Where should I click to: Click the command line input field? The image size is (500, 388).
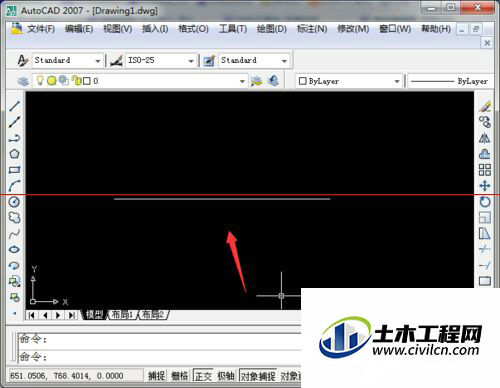click(x=159, y=357)
